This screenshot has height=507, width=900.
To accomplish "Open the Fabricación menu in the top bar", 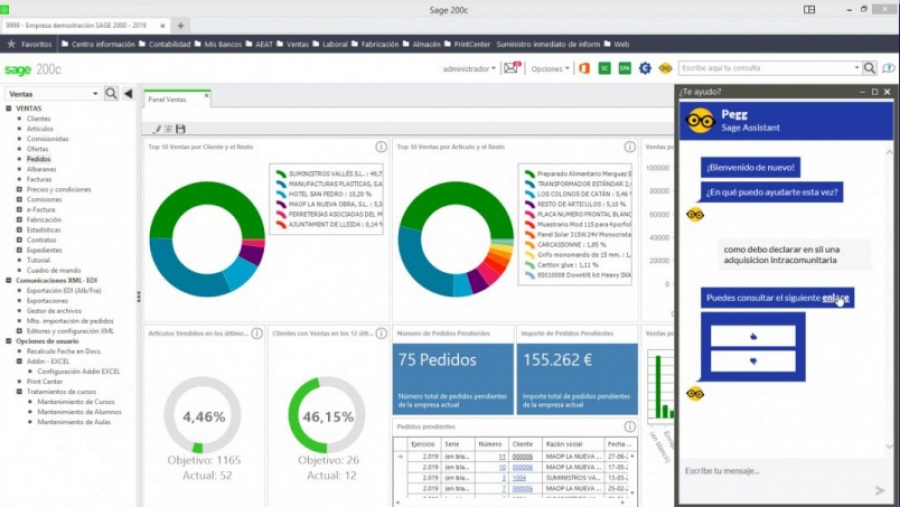I will (x=375, y=44).
